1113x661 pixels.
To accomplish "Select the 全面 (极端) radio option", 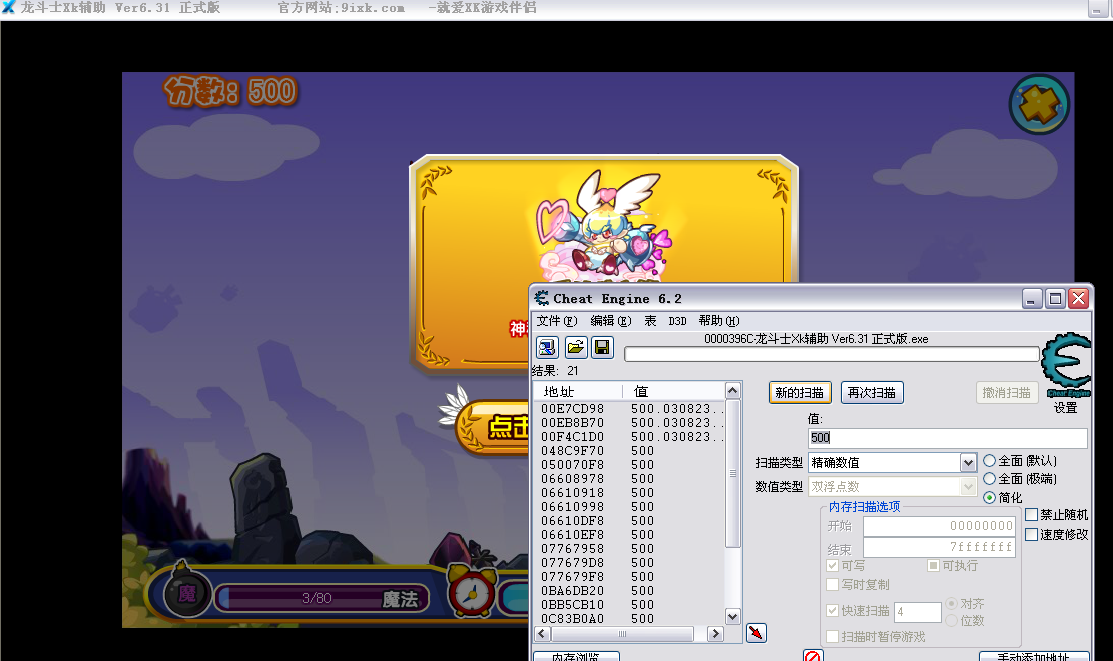I will [989, 479].
